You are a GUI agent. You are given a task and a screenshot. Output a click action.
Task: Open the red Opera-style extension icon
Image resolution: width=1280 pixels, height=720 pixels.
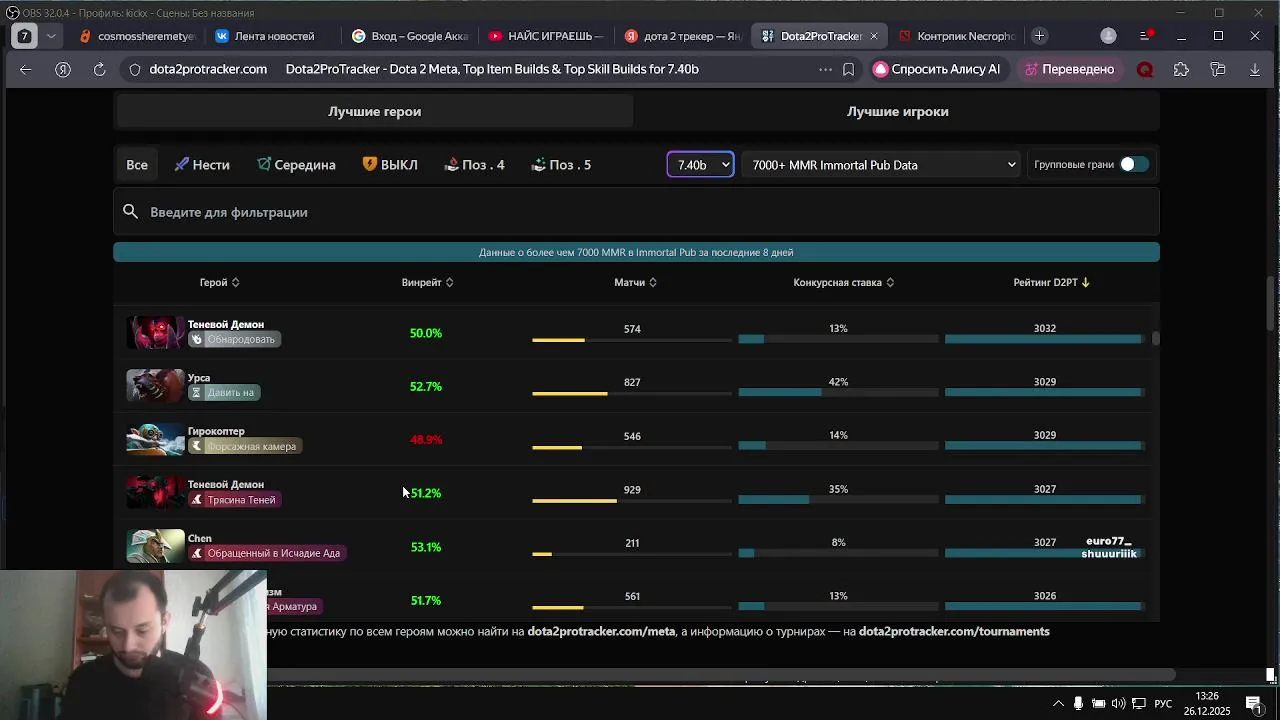pyautogui.click(x=1145, y=69)
